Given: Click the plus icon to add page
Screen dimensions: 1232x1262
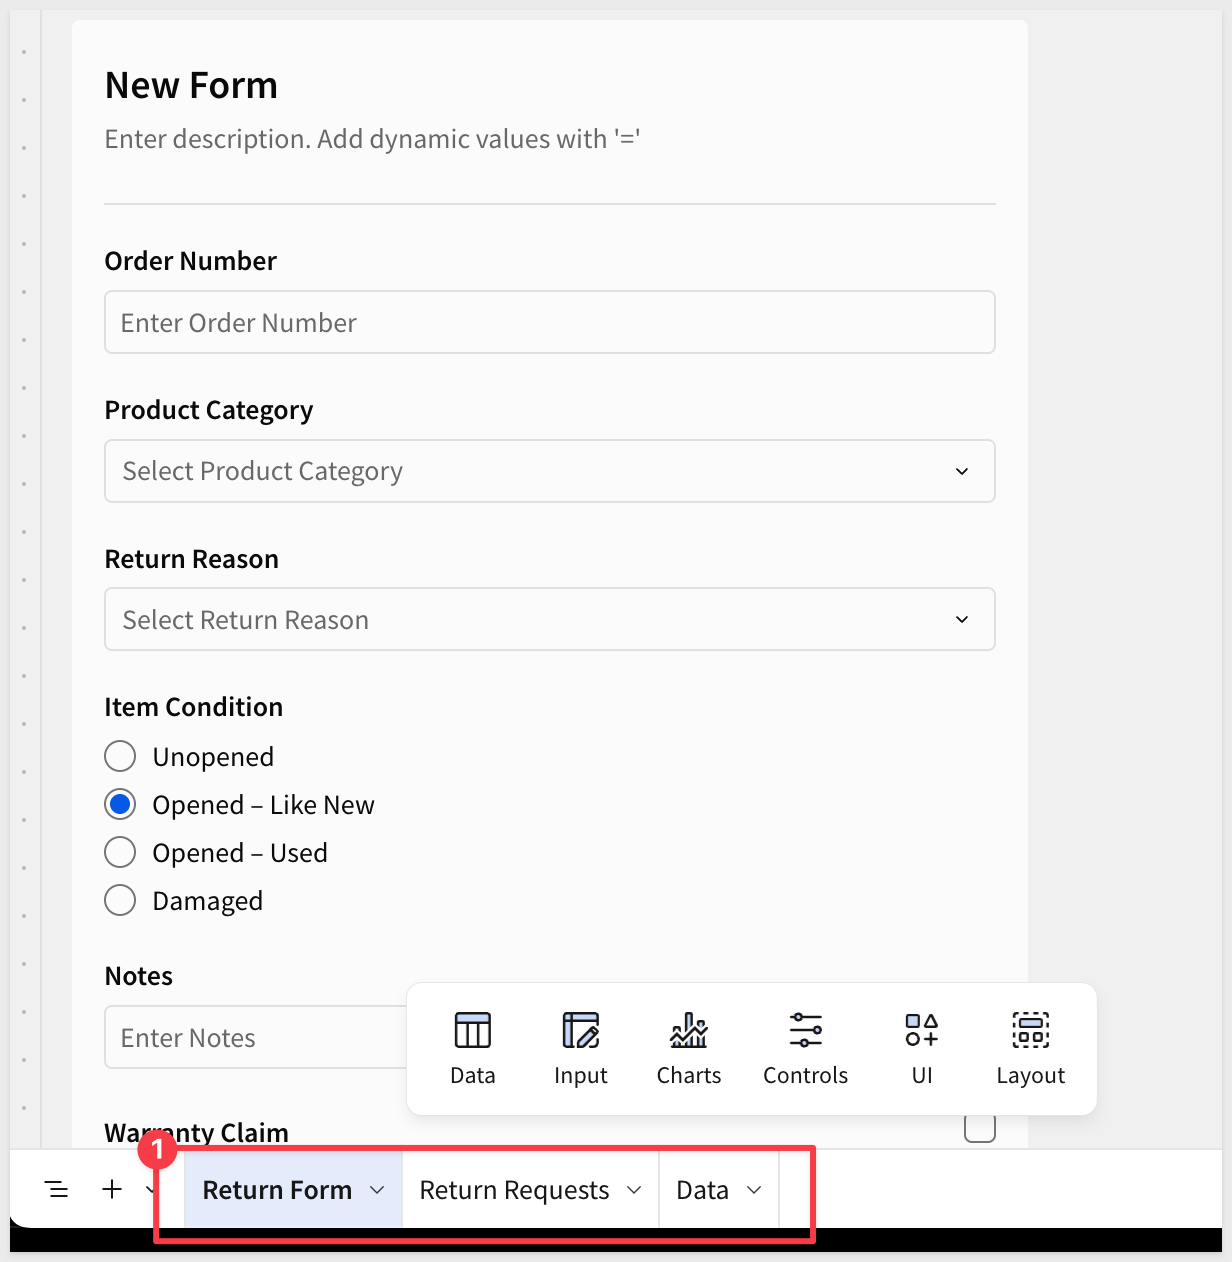Looking at the screenshot, I should click(112, 1189).
